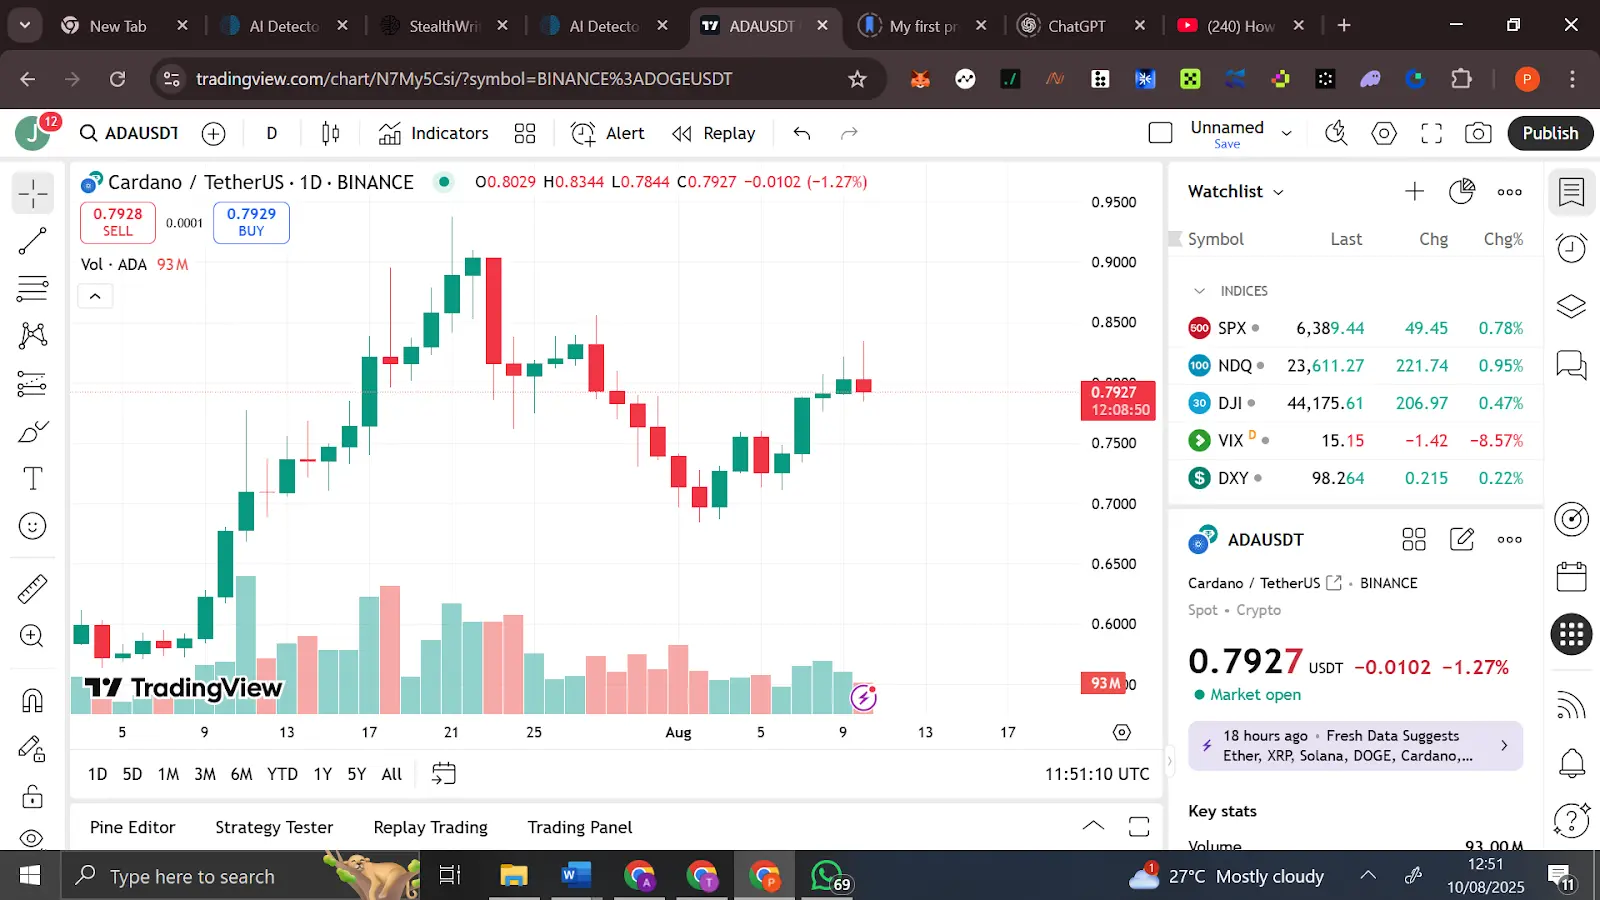
Task: Open the Trading Panel tab
Action: [580, 828]
